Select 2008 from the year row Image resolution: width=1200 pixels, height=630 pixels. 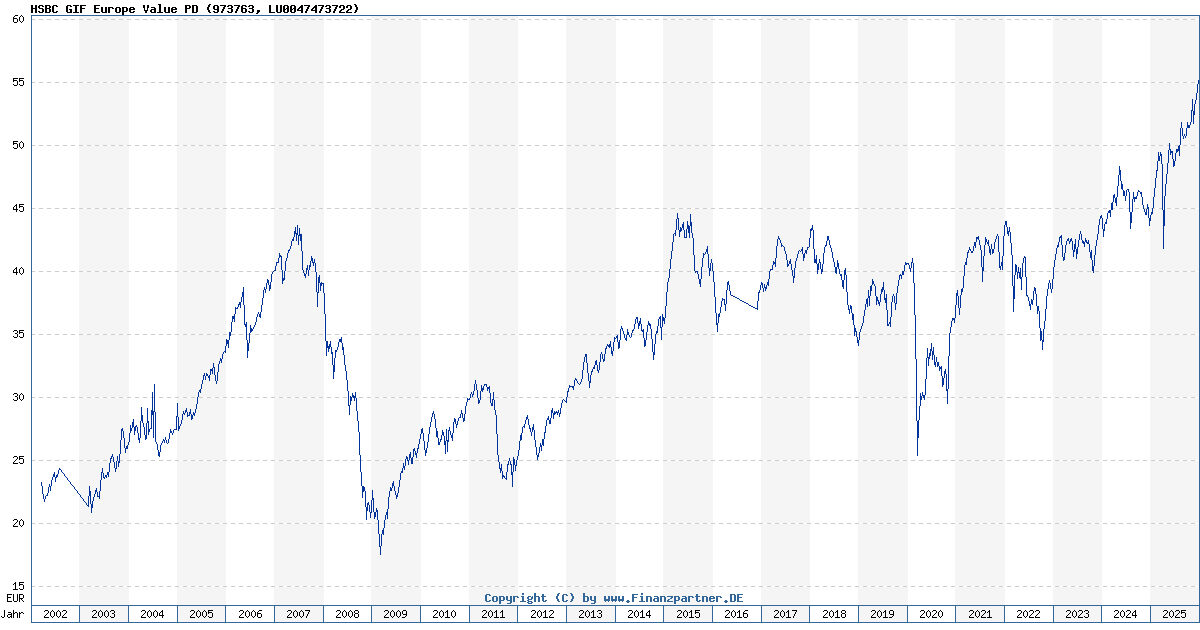coord(348,615)
